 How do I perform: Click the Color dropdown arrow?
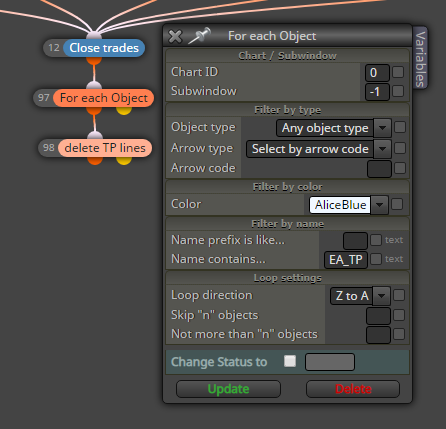(x=379, y=205)
